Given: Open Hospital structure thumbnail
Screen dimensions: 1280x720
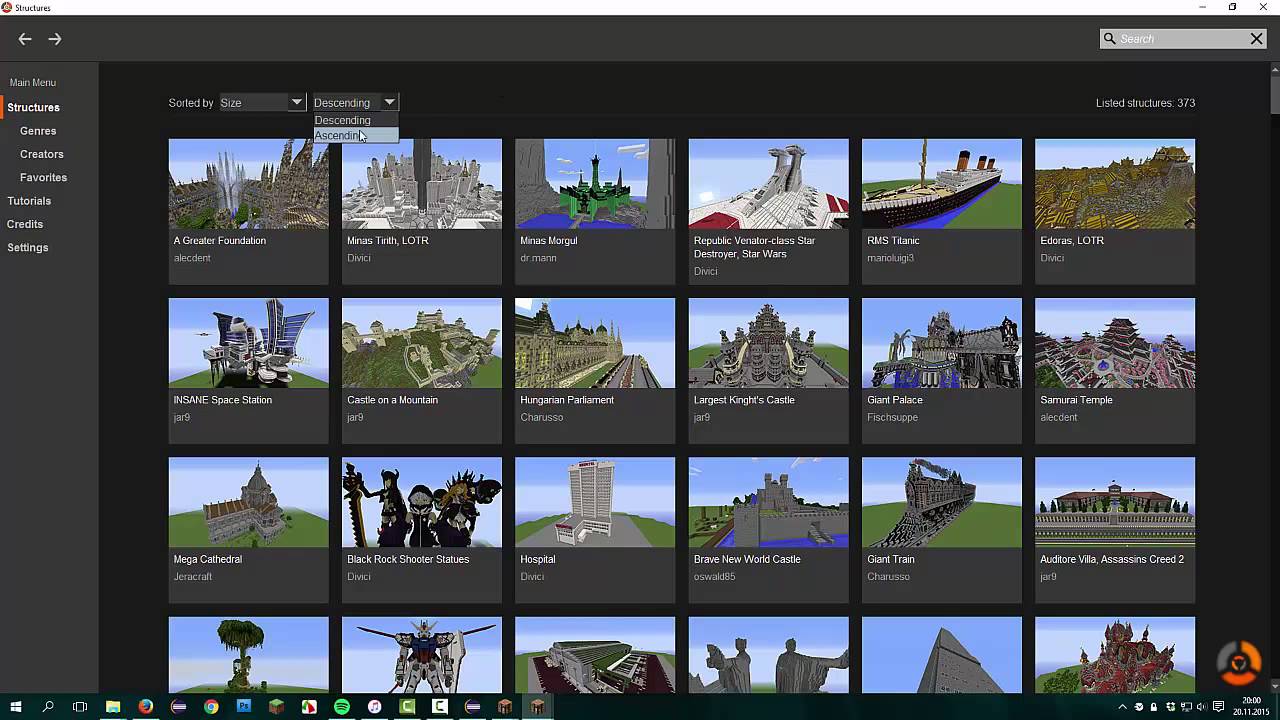Looking at the screenshot, I should tap(595, 502).
